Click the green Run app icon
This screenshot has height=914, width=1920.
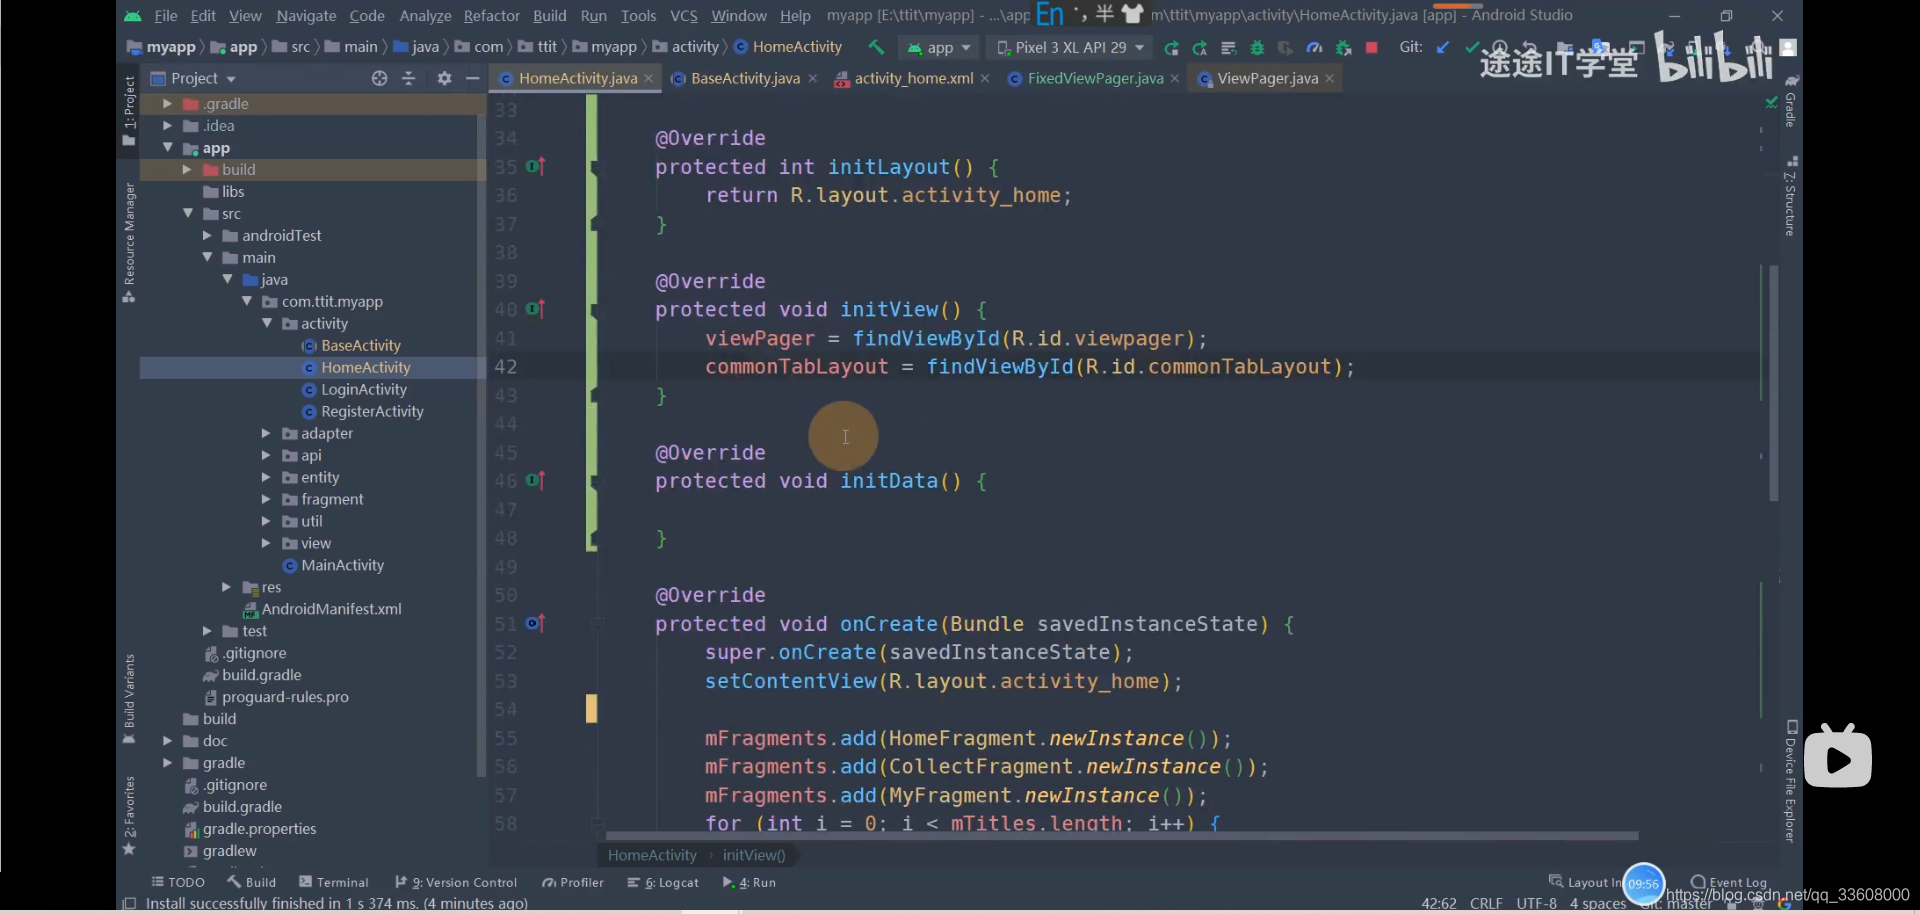coord(1171,48)
